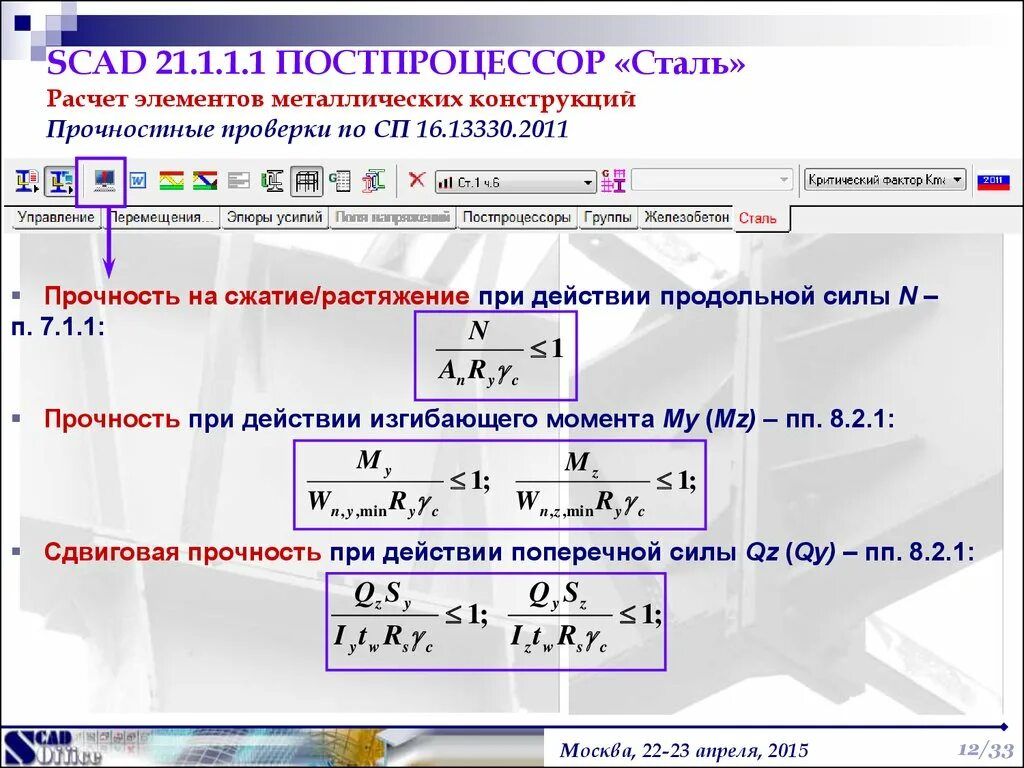Click the Mz bending strength formula

tap(605, 485)
